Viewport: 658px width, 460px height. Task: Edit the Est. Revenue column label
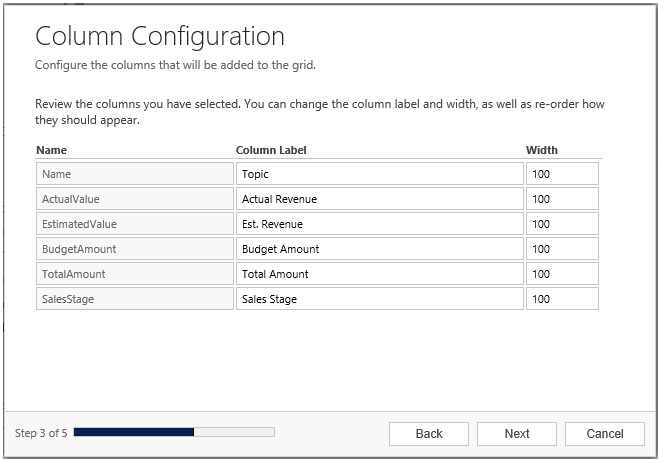380,224
